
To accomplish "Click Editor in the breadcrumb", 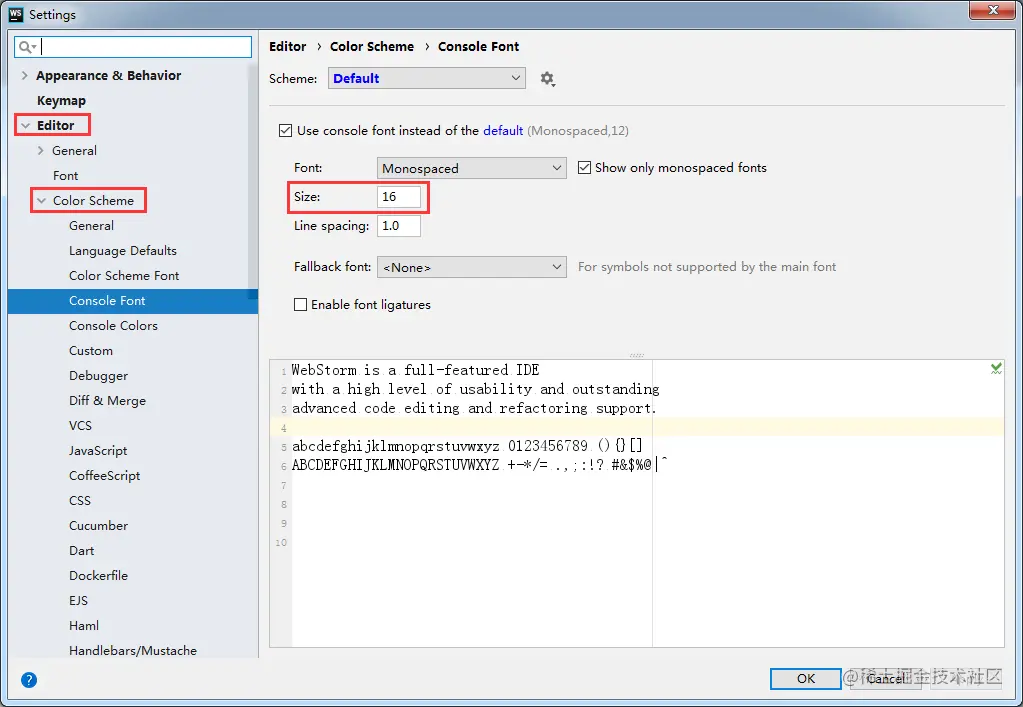I will coord(288,46).
